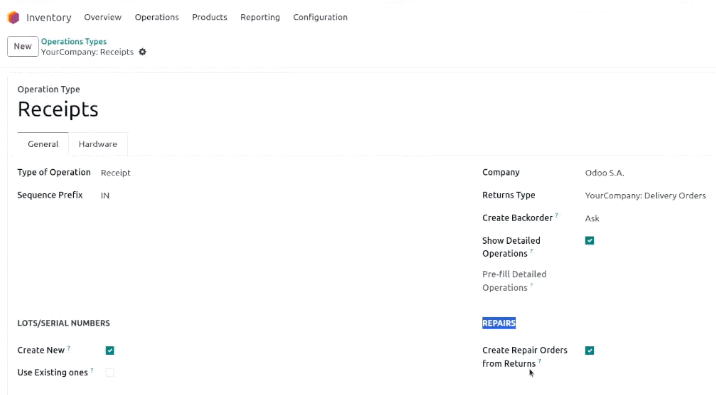Uncheck Show Detailed Operations checkbox

pyautogui.click(x=590, y=241)
